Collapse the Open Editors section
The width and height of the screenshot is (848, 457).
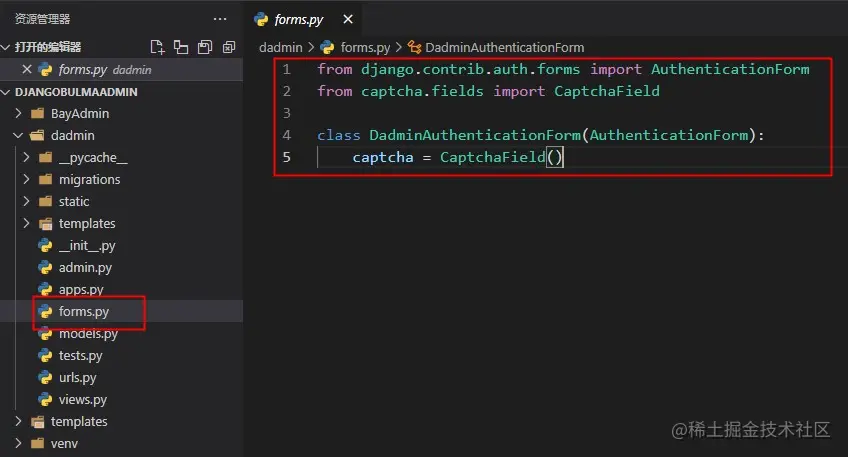(x=6, y=47)
